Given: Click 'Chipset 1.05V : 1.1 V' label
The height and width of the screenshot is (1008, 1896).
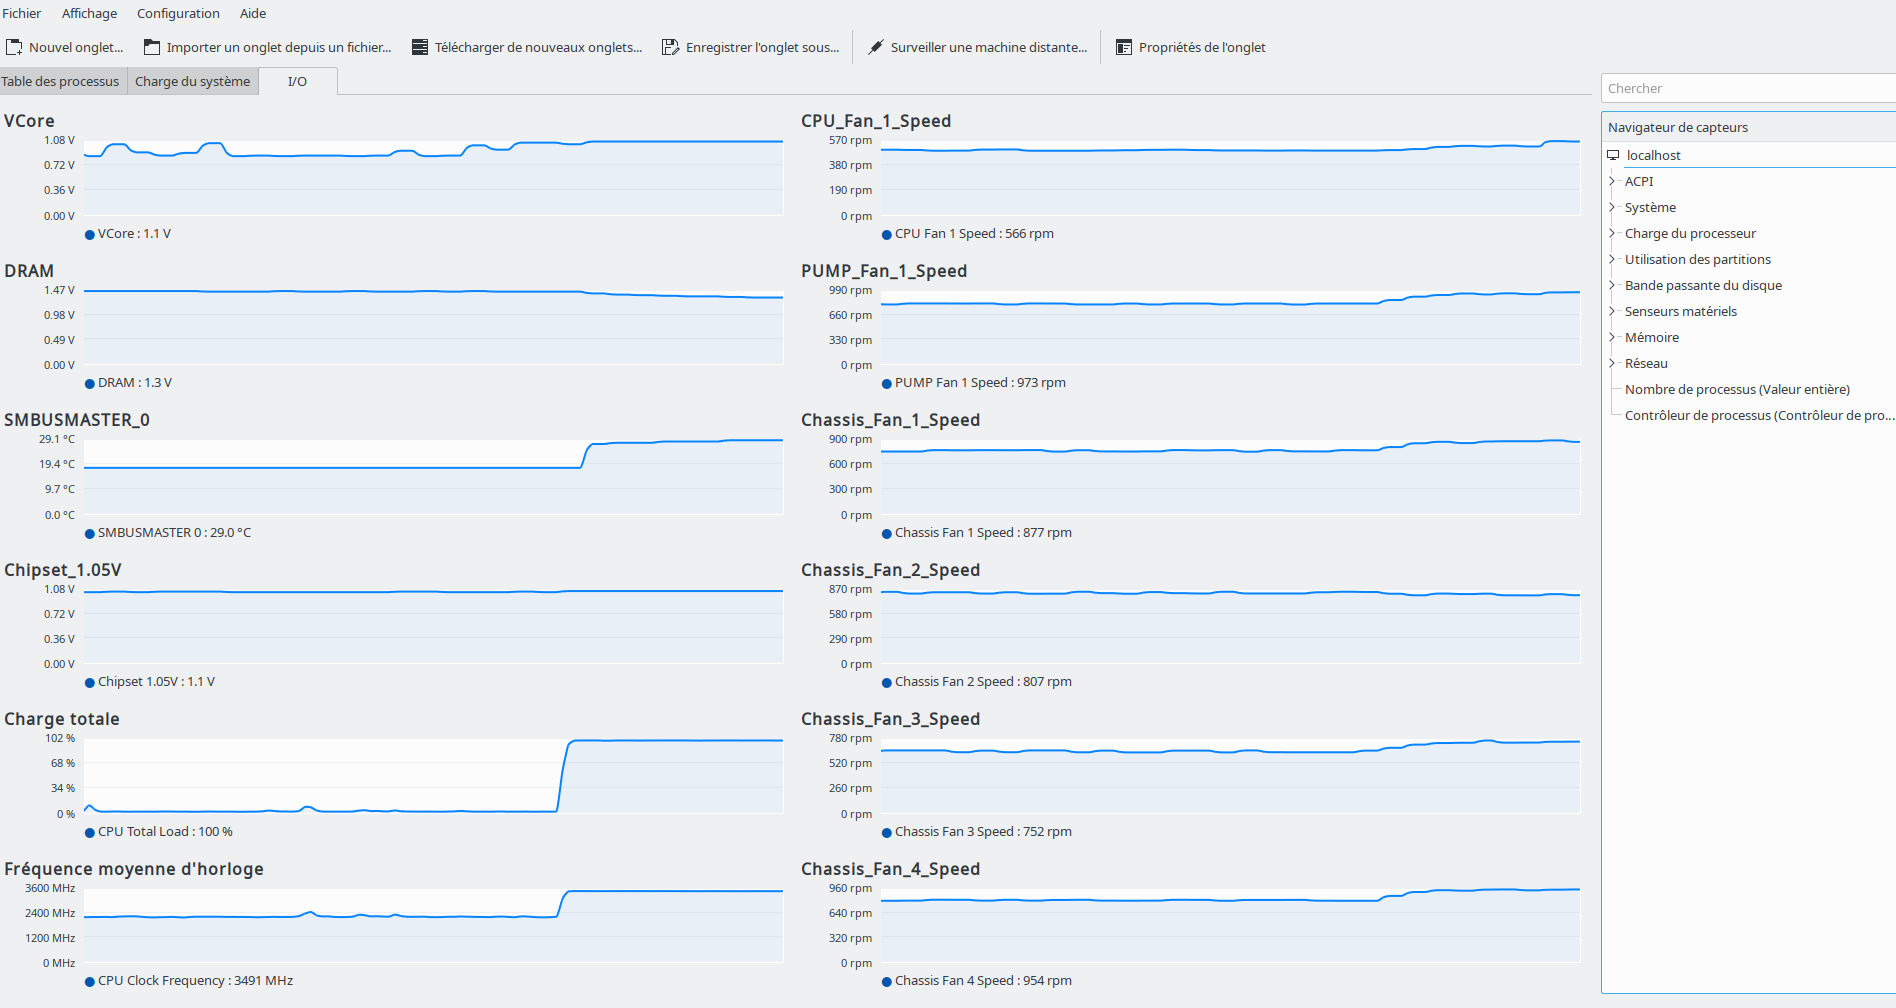Looking at the screenshot, I should (156, 682).
